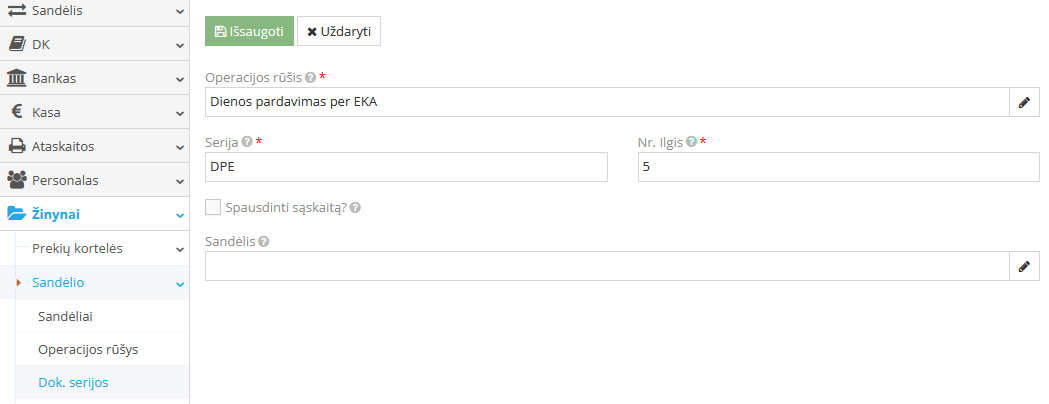
Task: Click help icon beside Spausdinti sąskaitą
Action: (x=355, y=208)
